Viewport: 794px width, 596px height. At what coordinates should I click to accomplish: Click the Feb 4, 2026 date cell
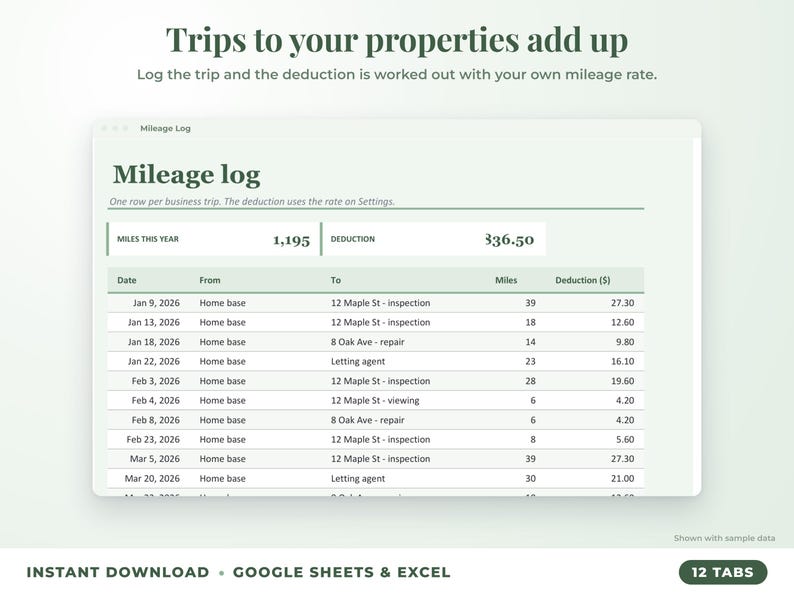coord(155,400)
